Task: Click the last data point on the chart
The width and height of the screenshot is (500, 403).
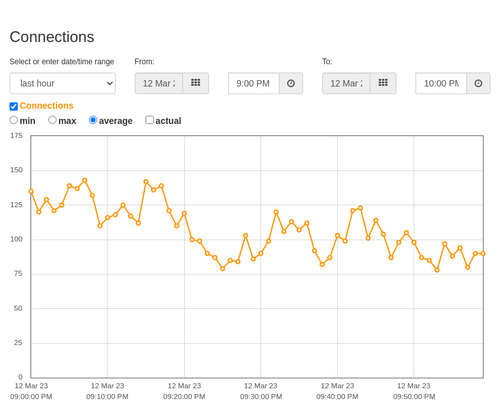Action: (483, 254)
